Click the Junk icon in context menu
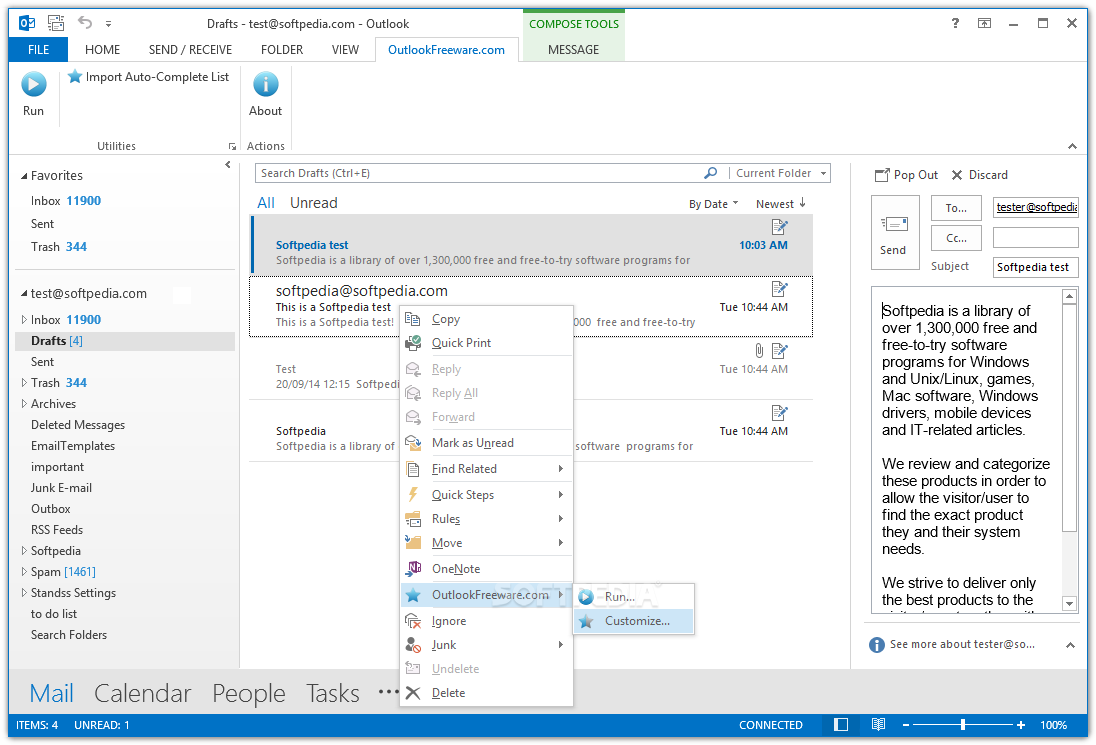Viewport: 1096px width, 745px height. tap(413, 644)
